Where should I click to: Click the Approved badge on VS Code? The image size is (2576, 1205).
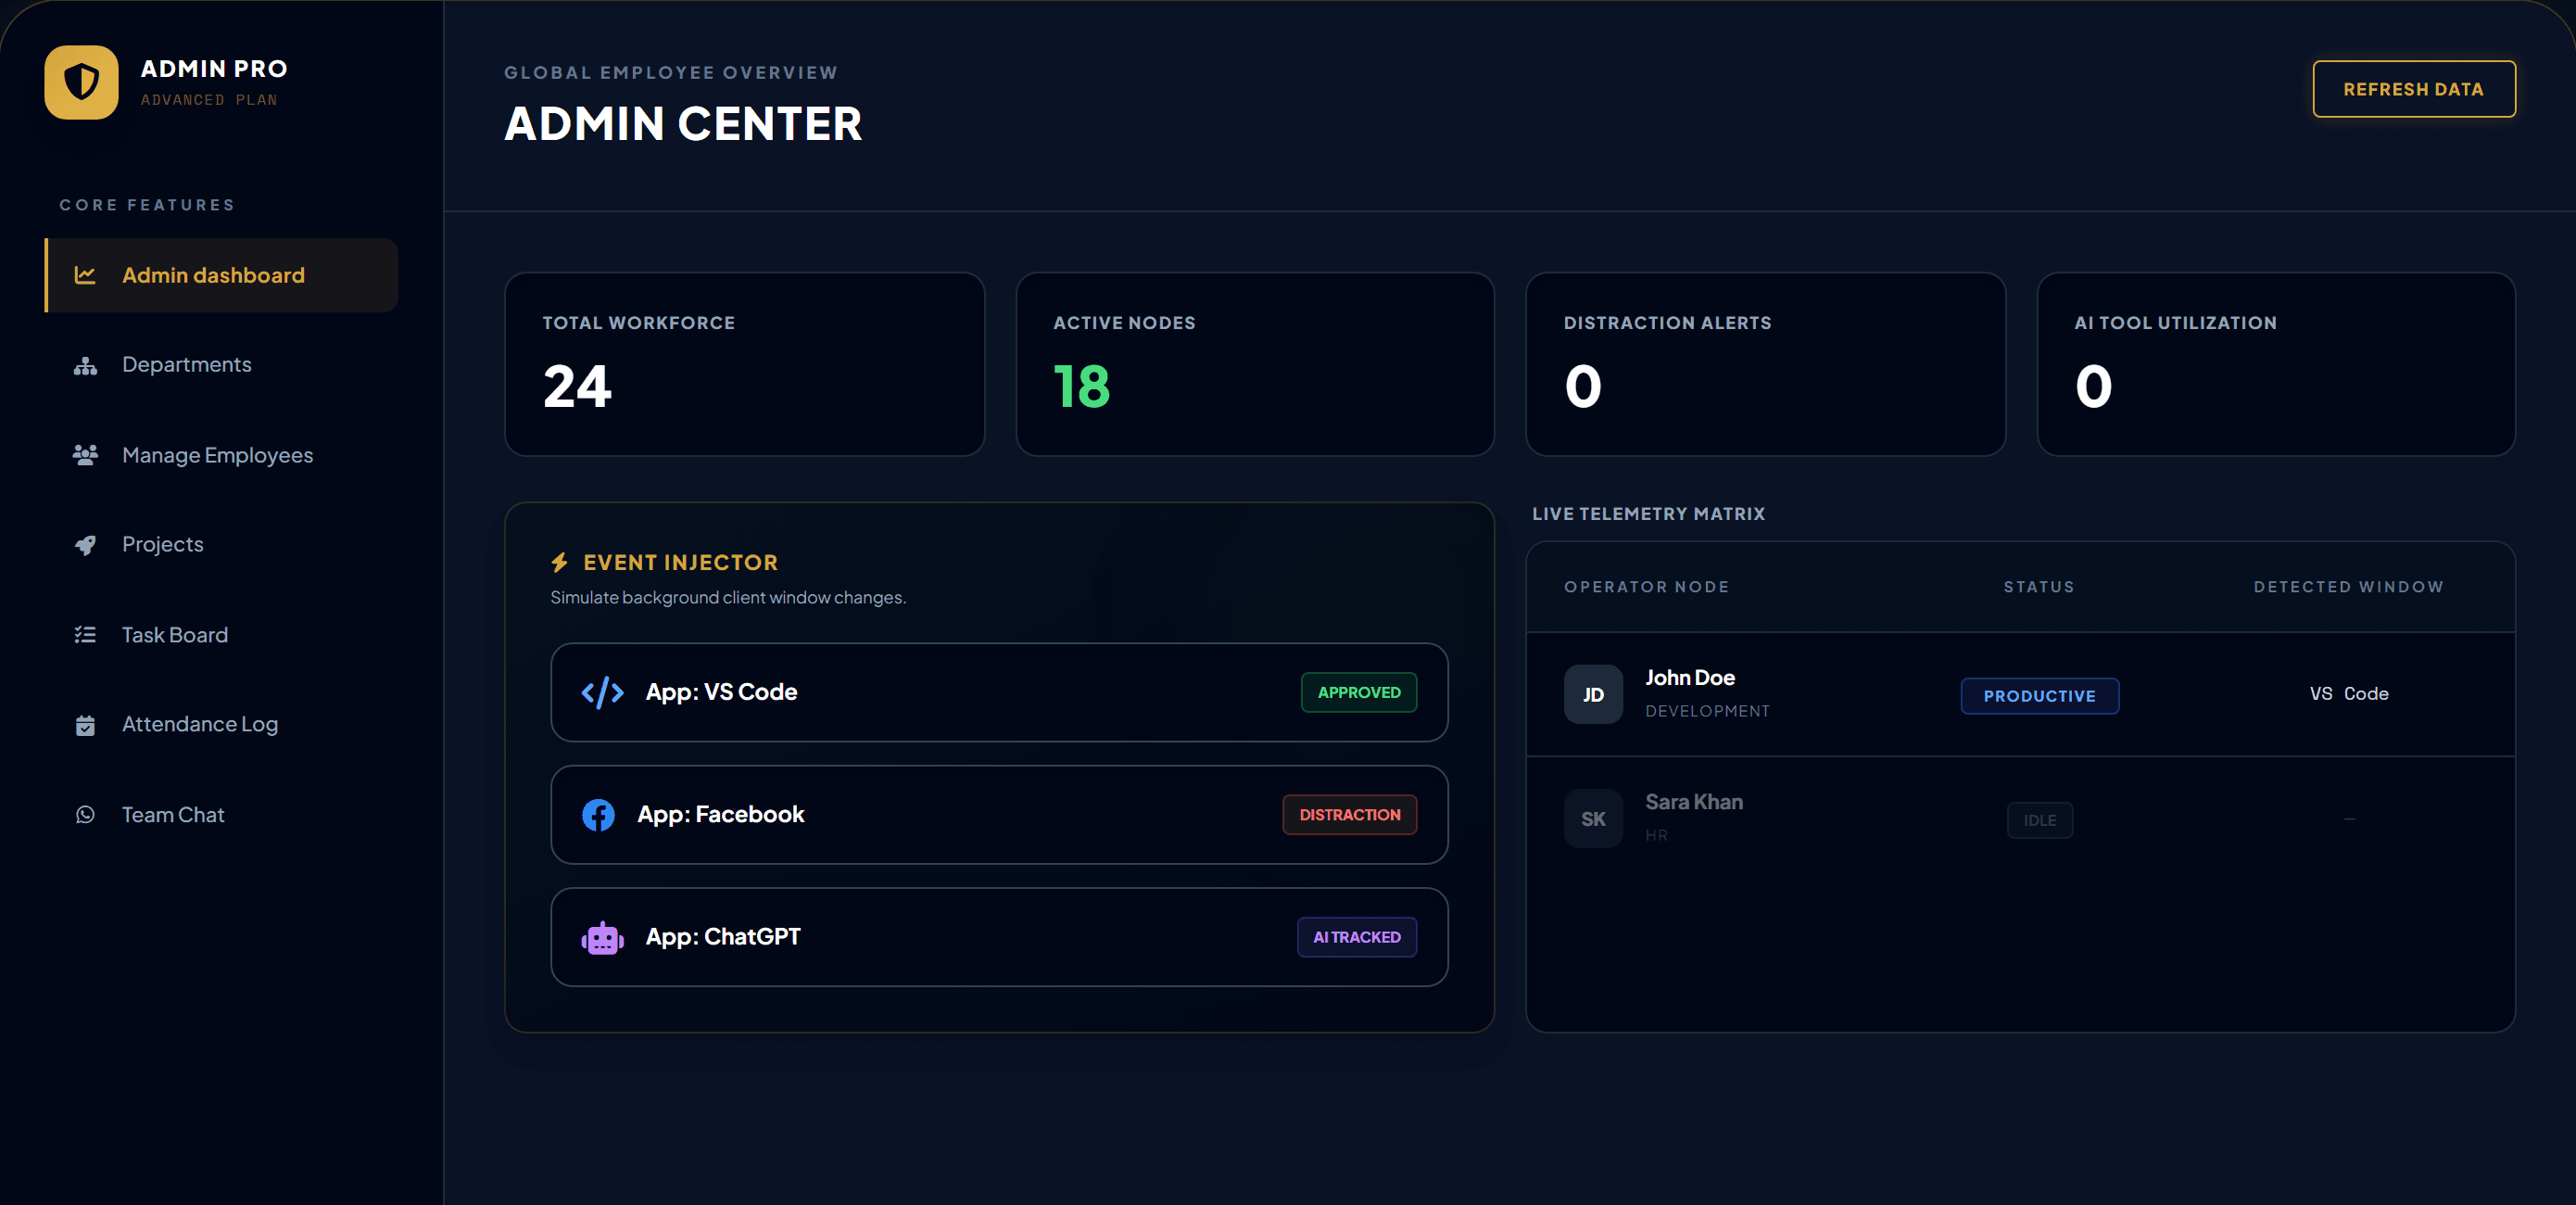(x=1358, y=692)
